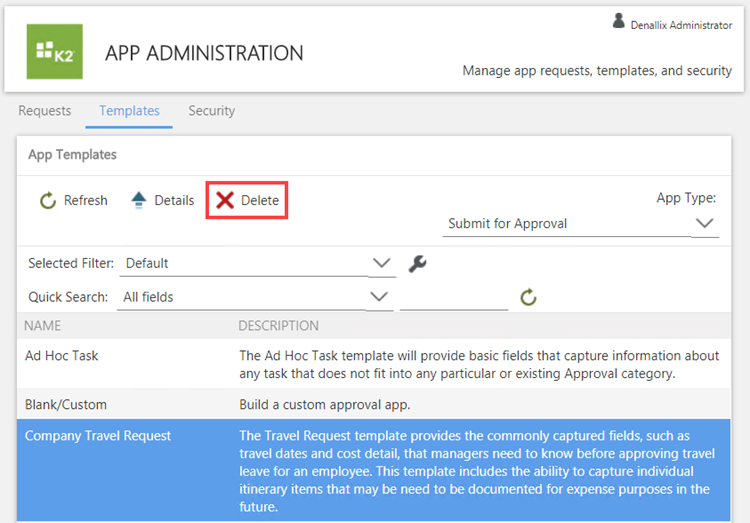The height and width of the screenshot is (523, 750).
Task: Open filter settings wrench icon
Action: pos(418,264)
